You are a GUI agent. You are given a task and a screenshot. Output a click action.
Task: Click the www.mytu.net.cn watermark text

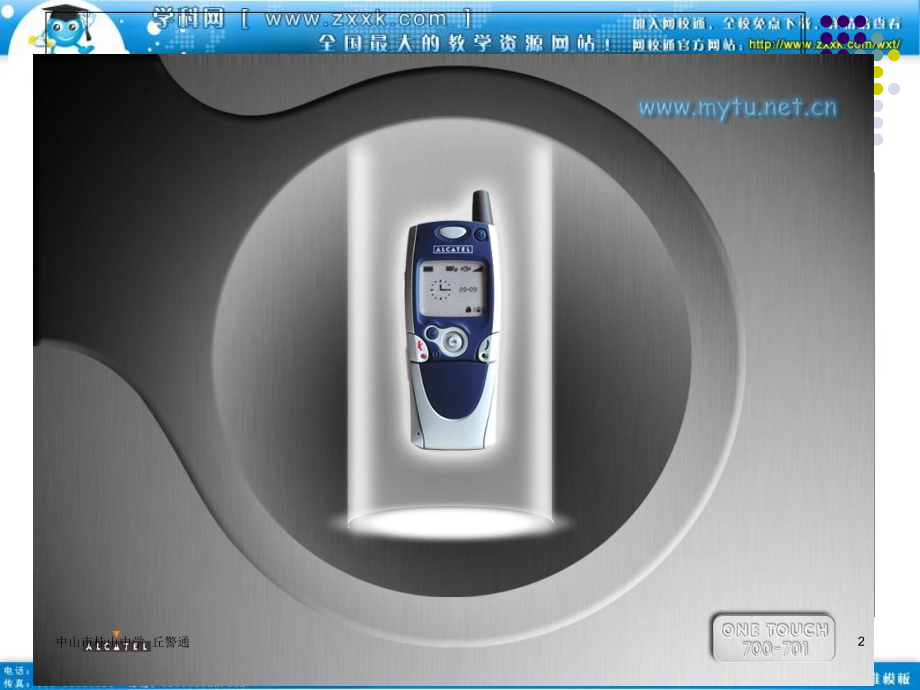737,108
